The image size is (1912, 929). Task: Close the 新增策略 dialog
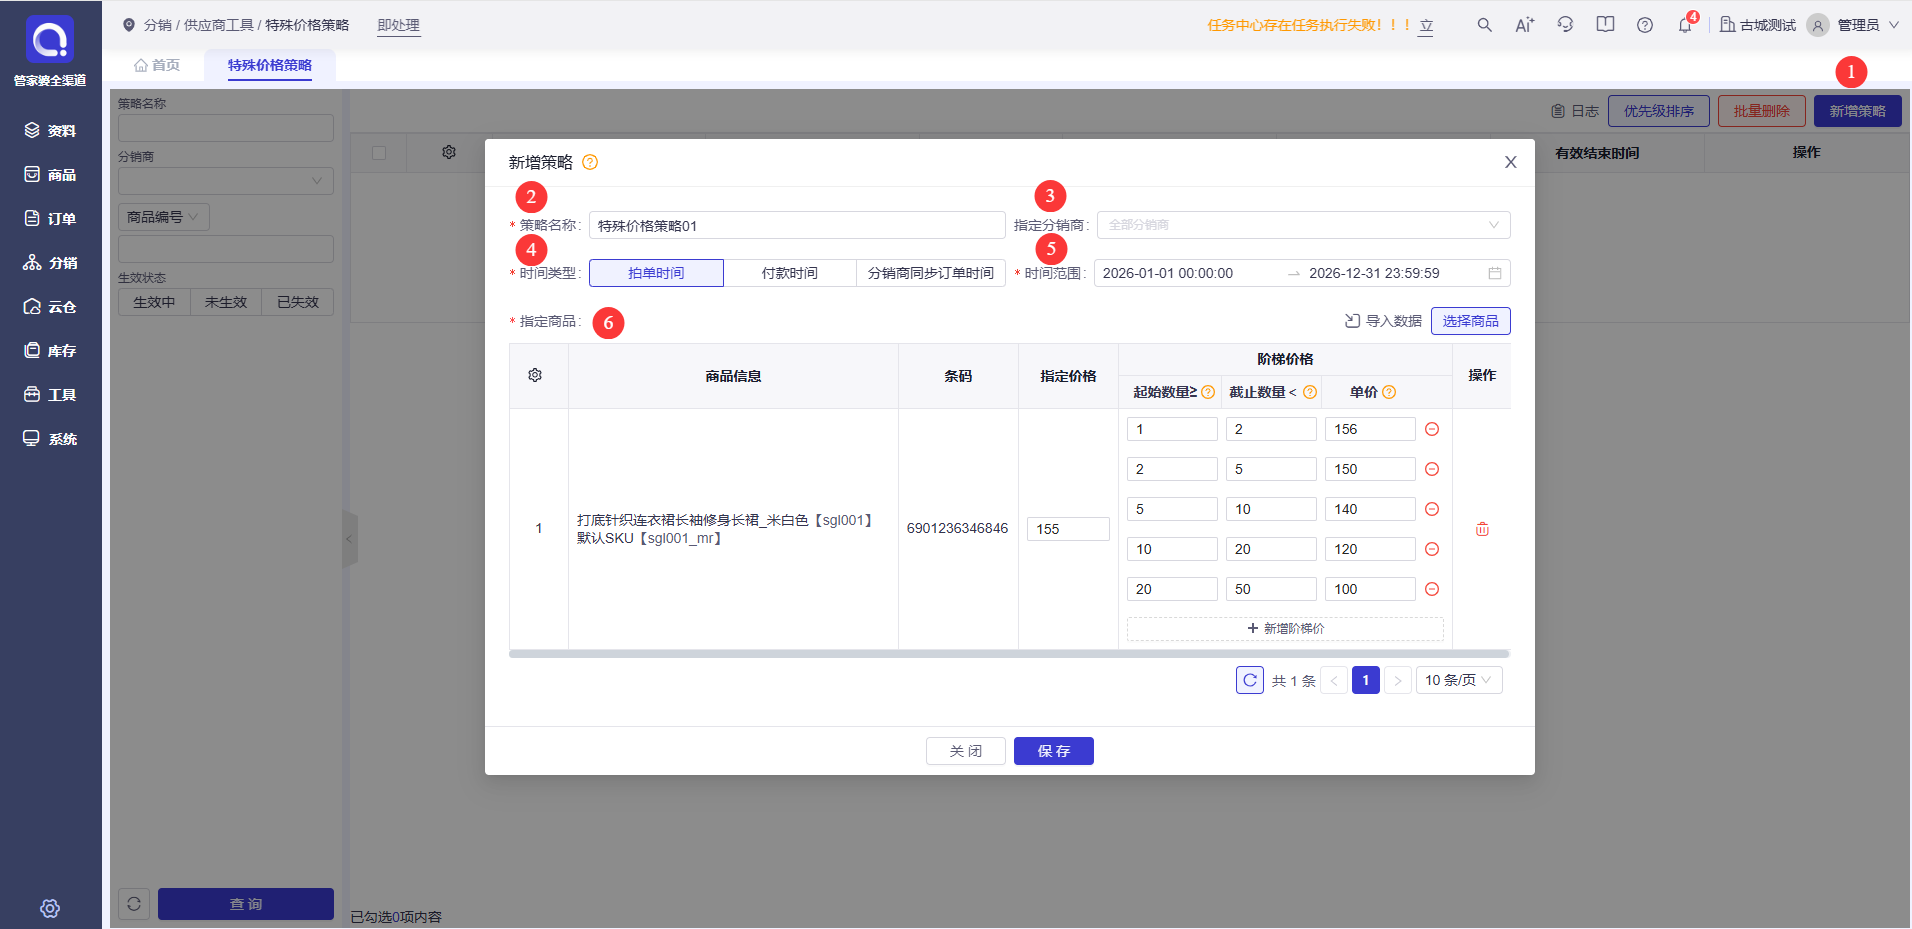[1511, 162]
